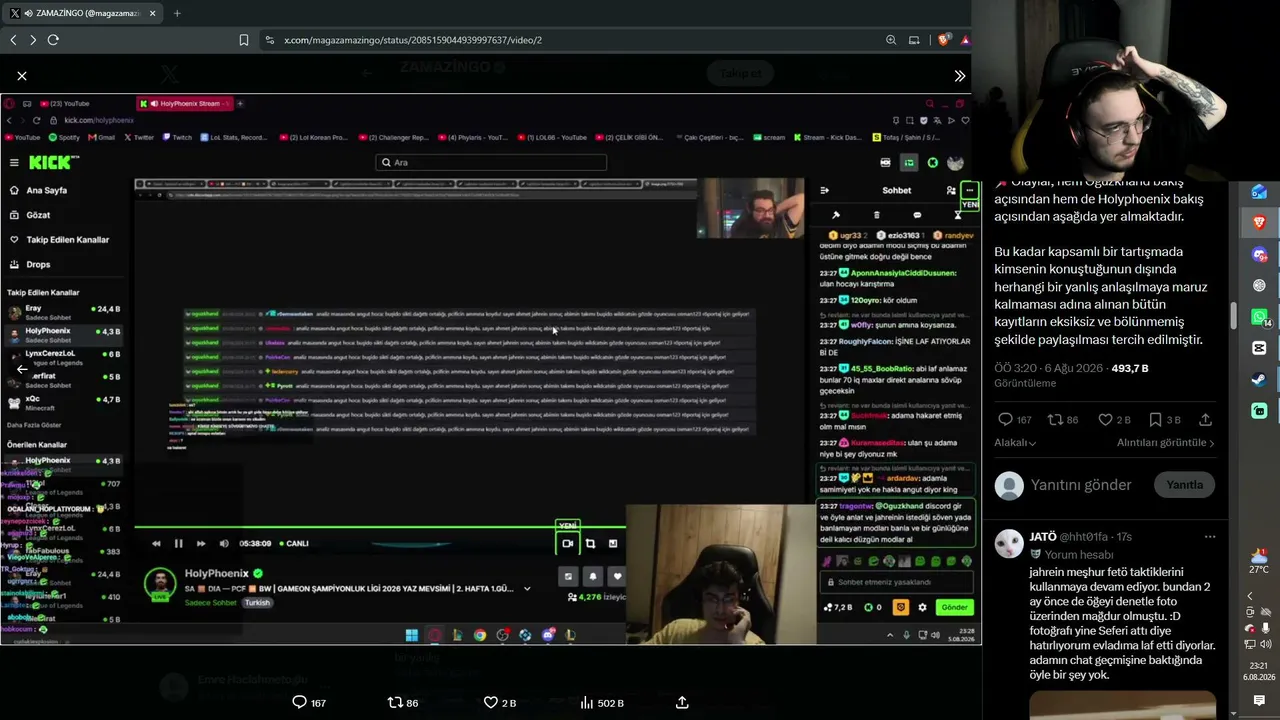Open Takip Edilen Kanallar in Kick sidebar
This screenshot has width=1280, height=720.
[x=59, y=240]
